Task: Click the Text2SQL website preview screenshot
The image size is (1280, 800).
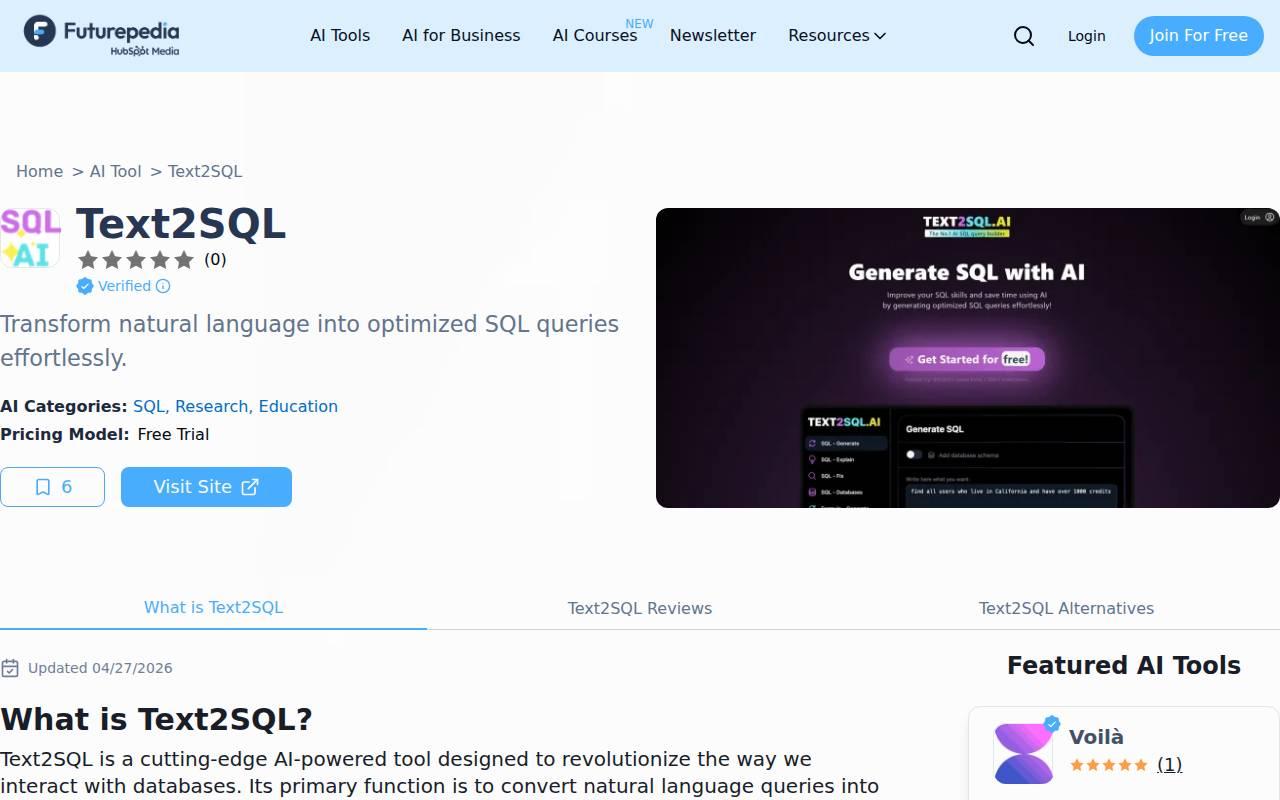Action: pyautogui.click(x=968, y=358)
